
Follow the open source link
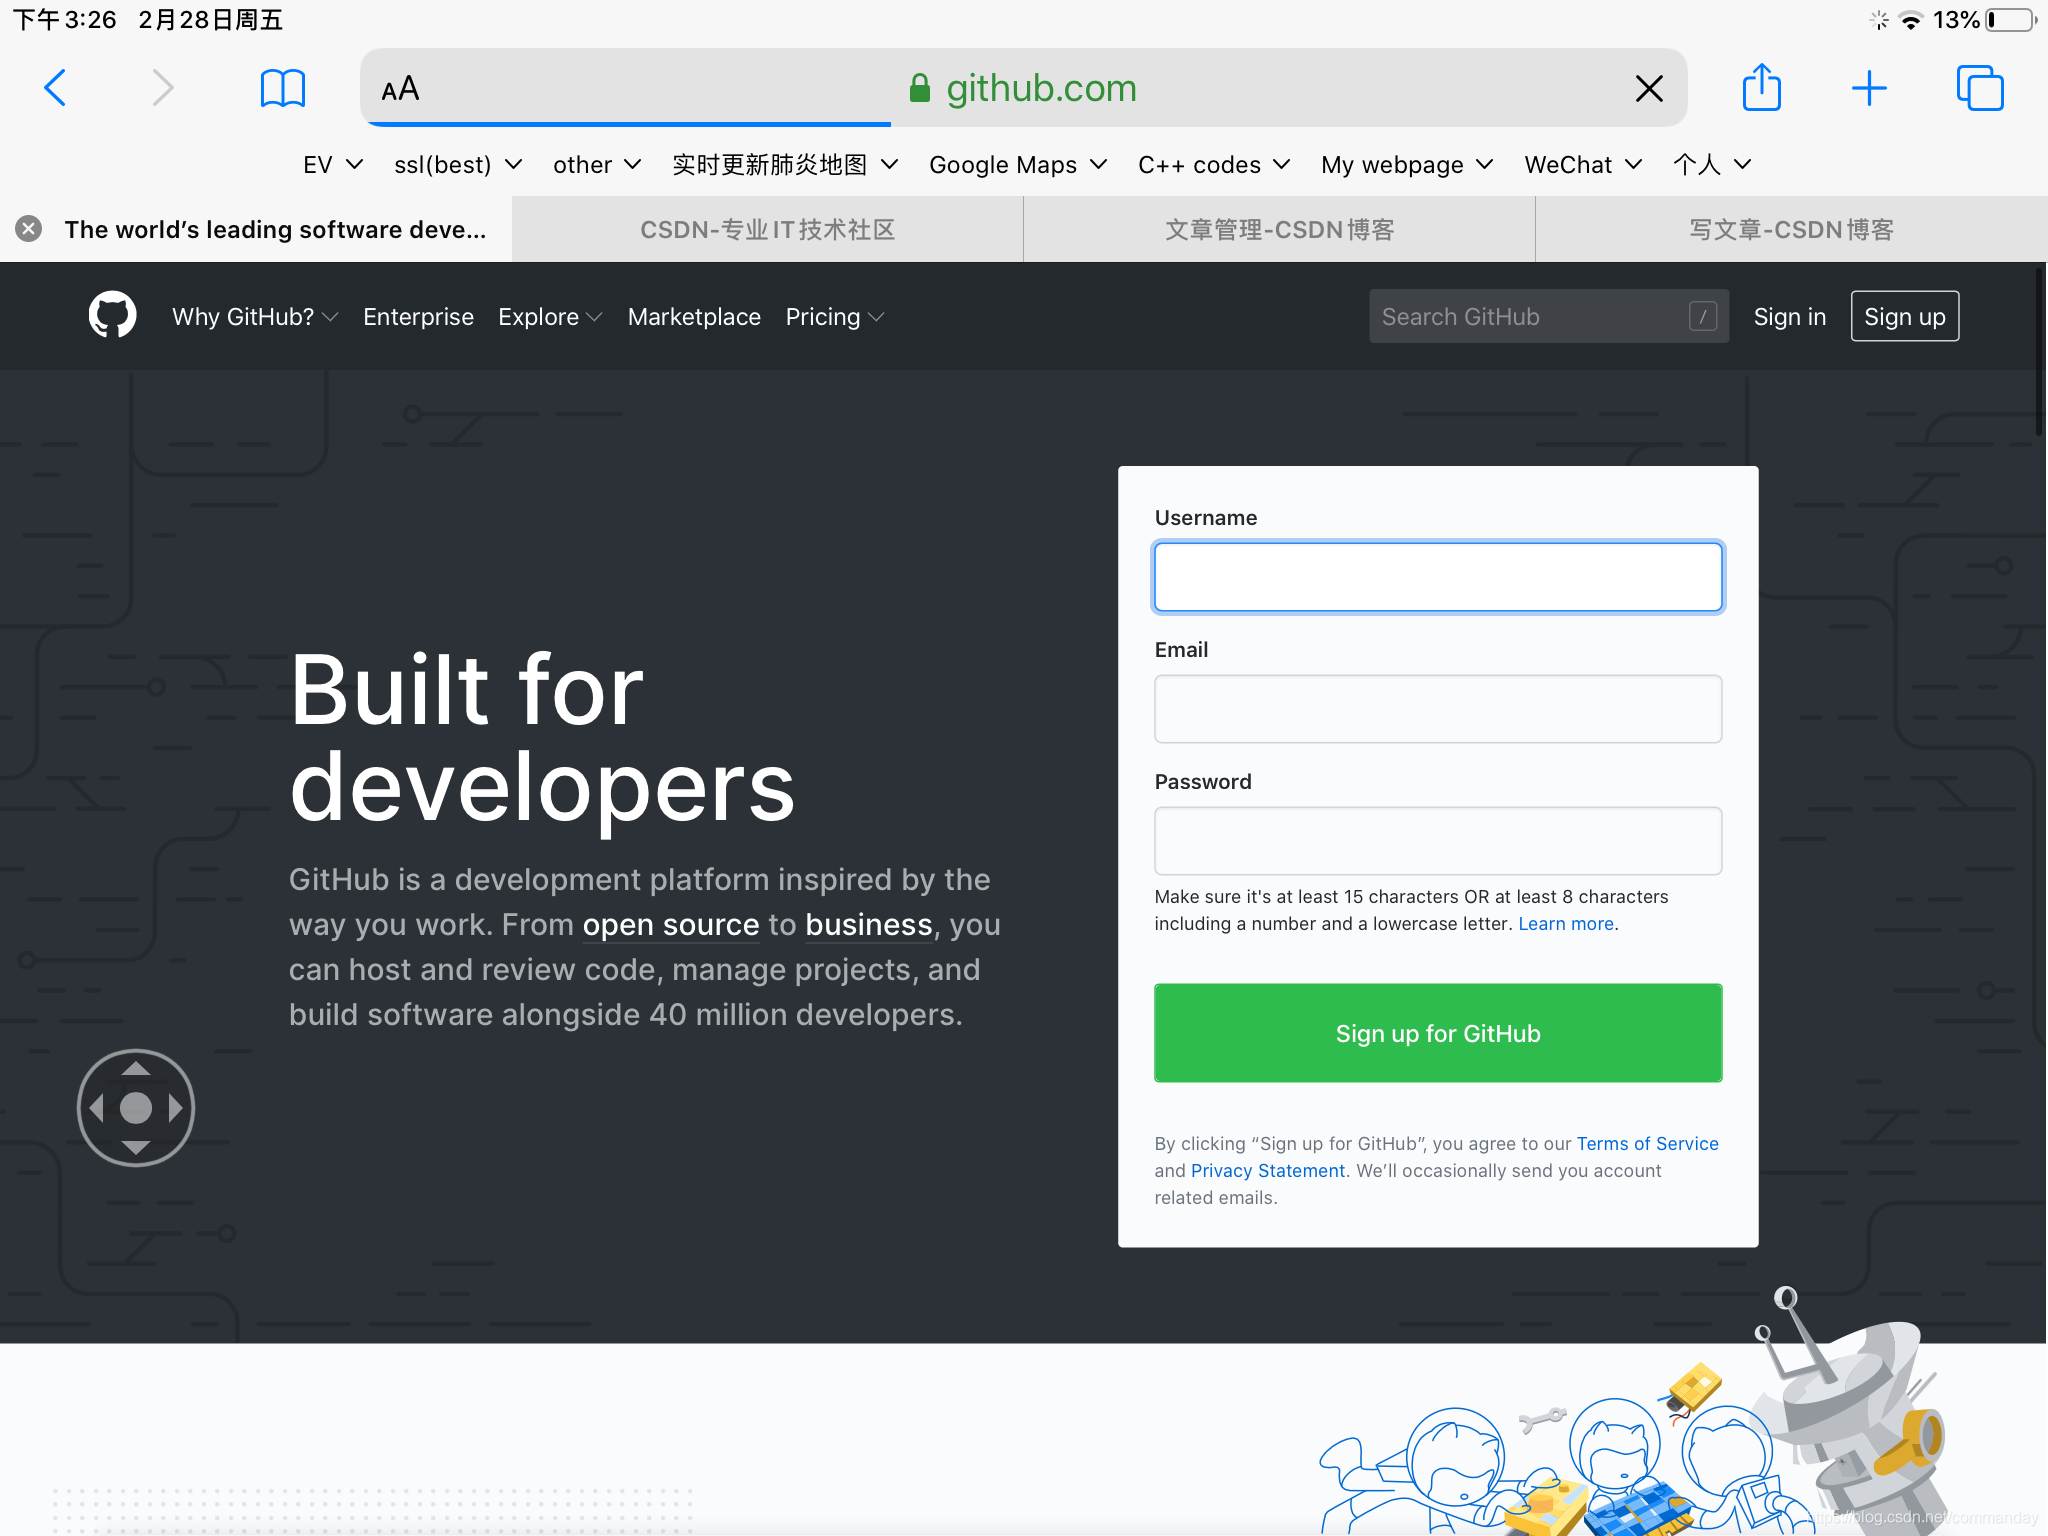pyautogui.click(x=671, y=924)
